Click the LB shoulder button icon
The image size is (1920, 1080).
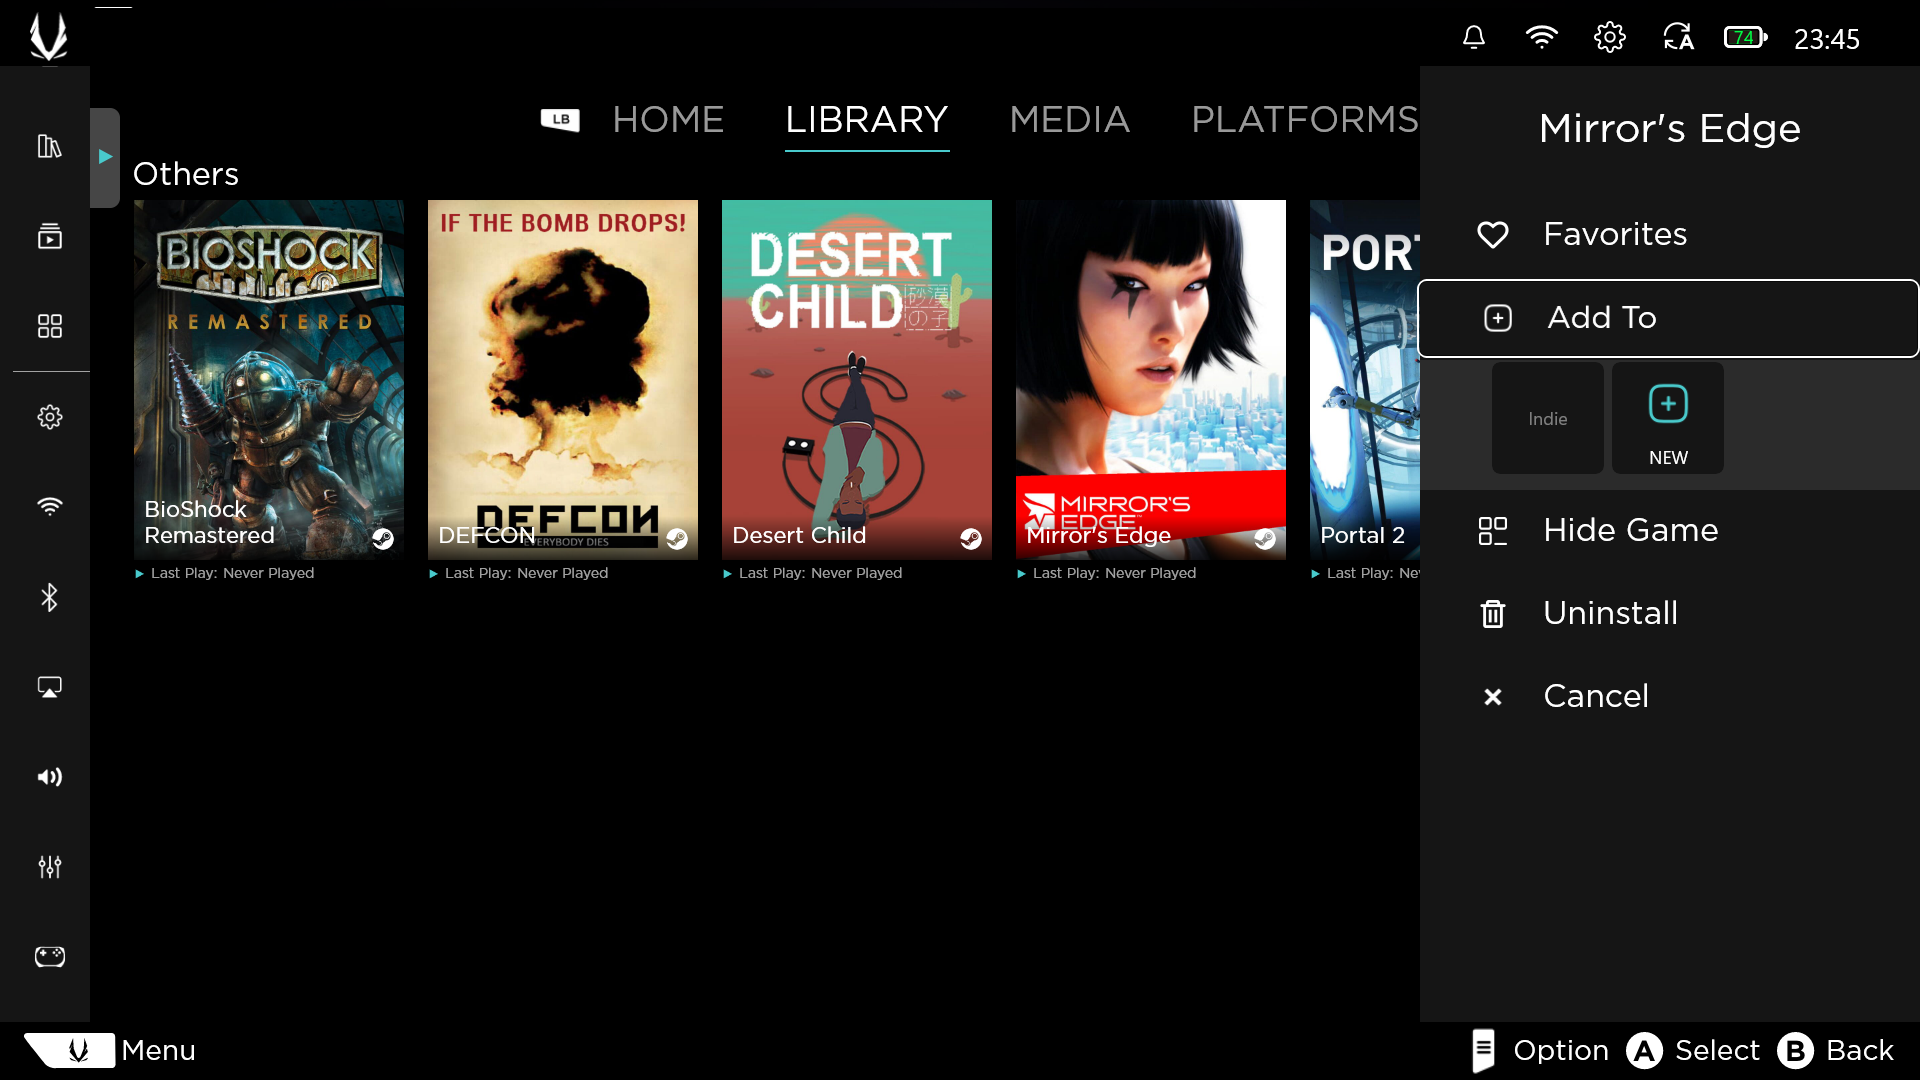(x=560, y=120)
